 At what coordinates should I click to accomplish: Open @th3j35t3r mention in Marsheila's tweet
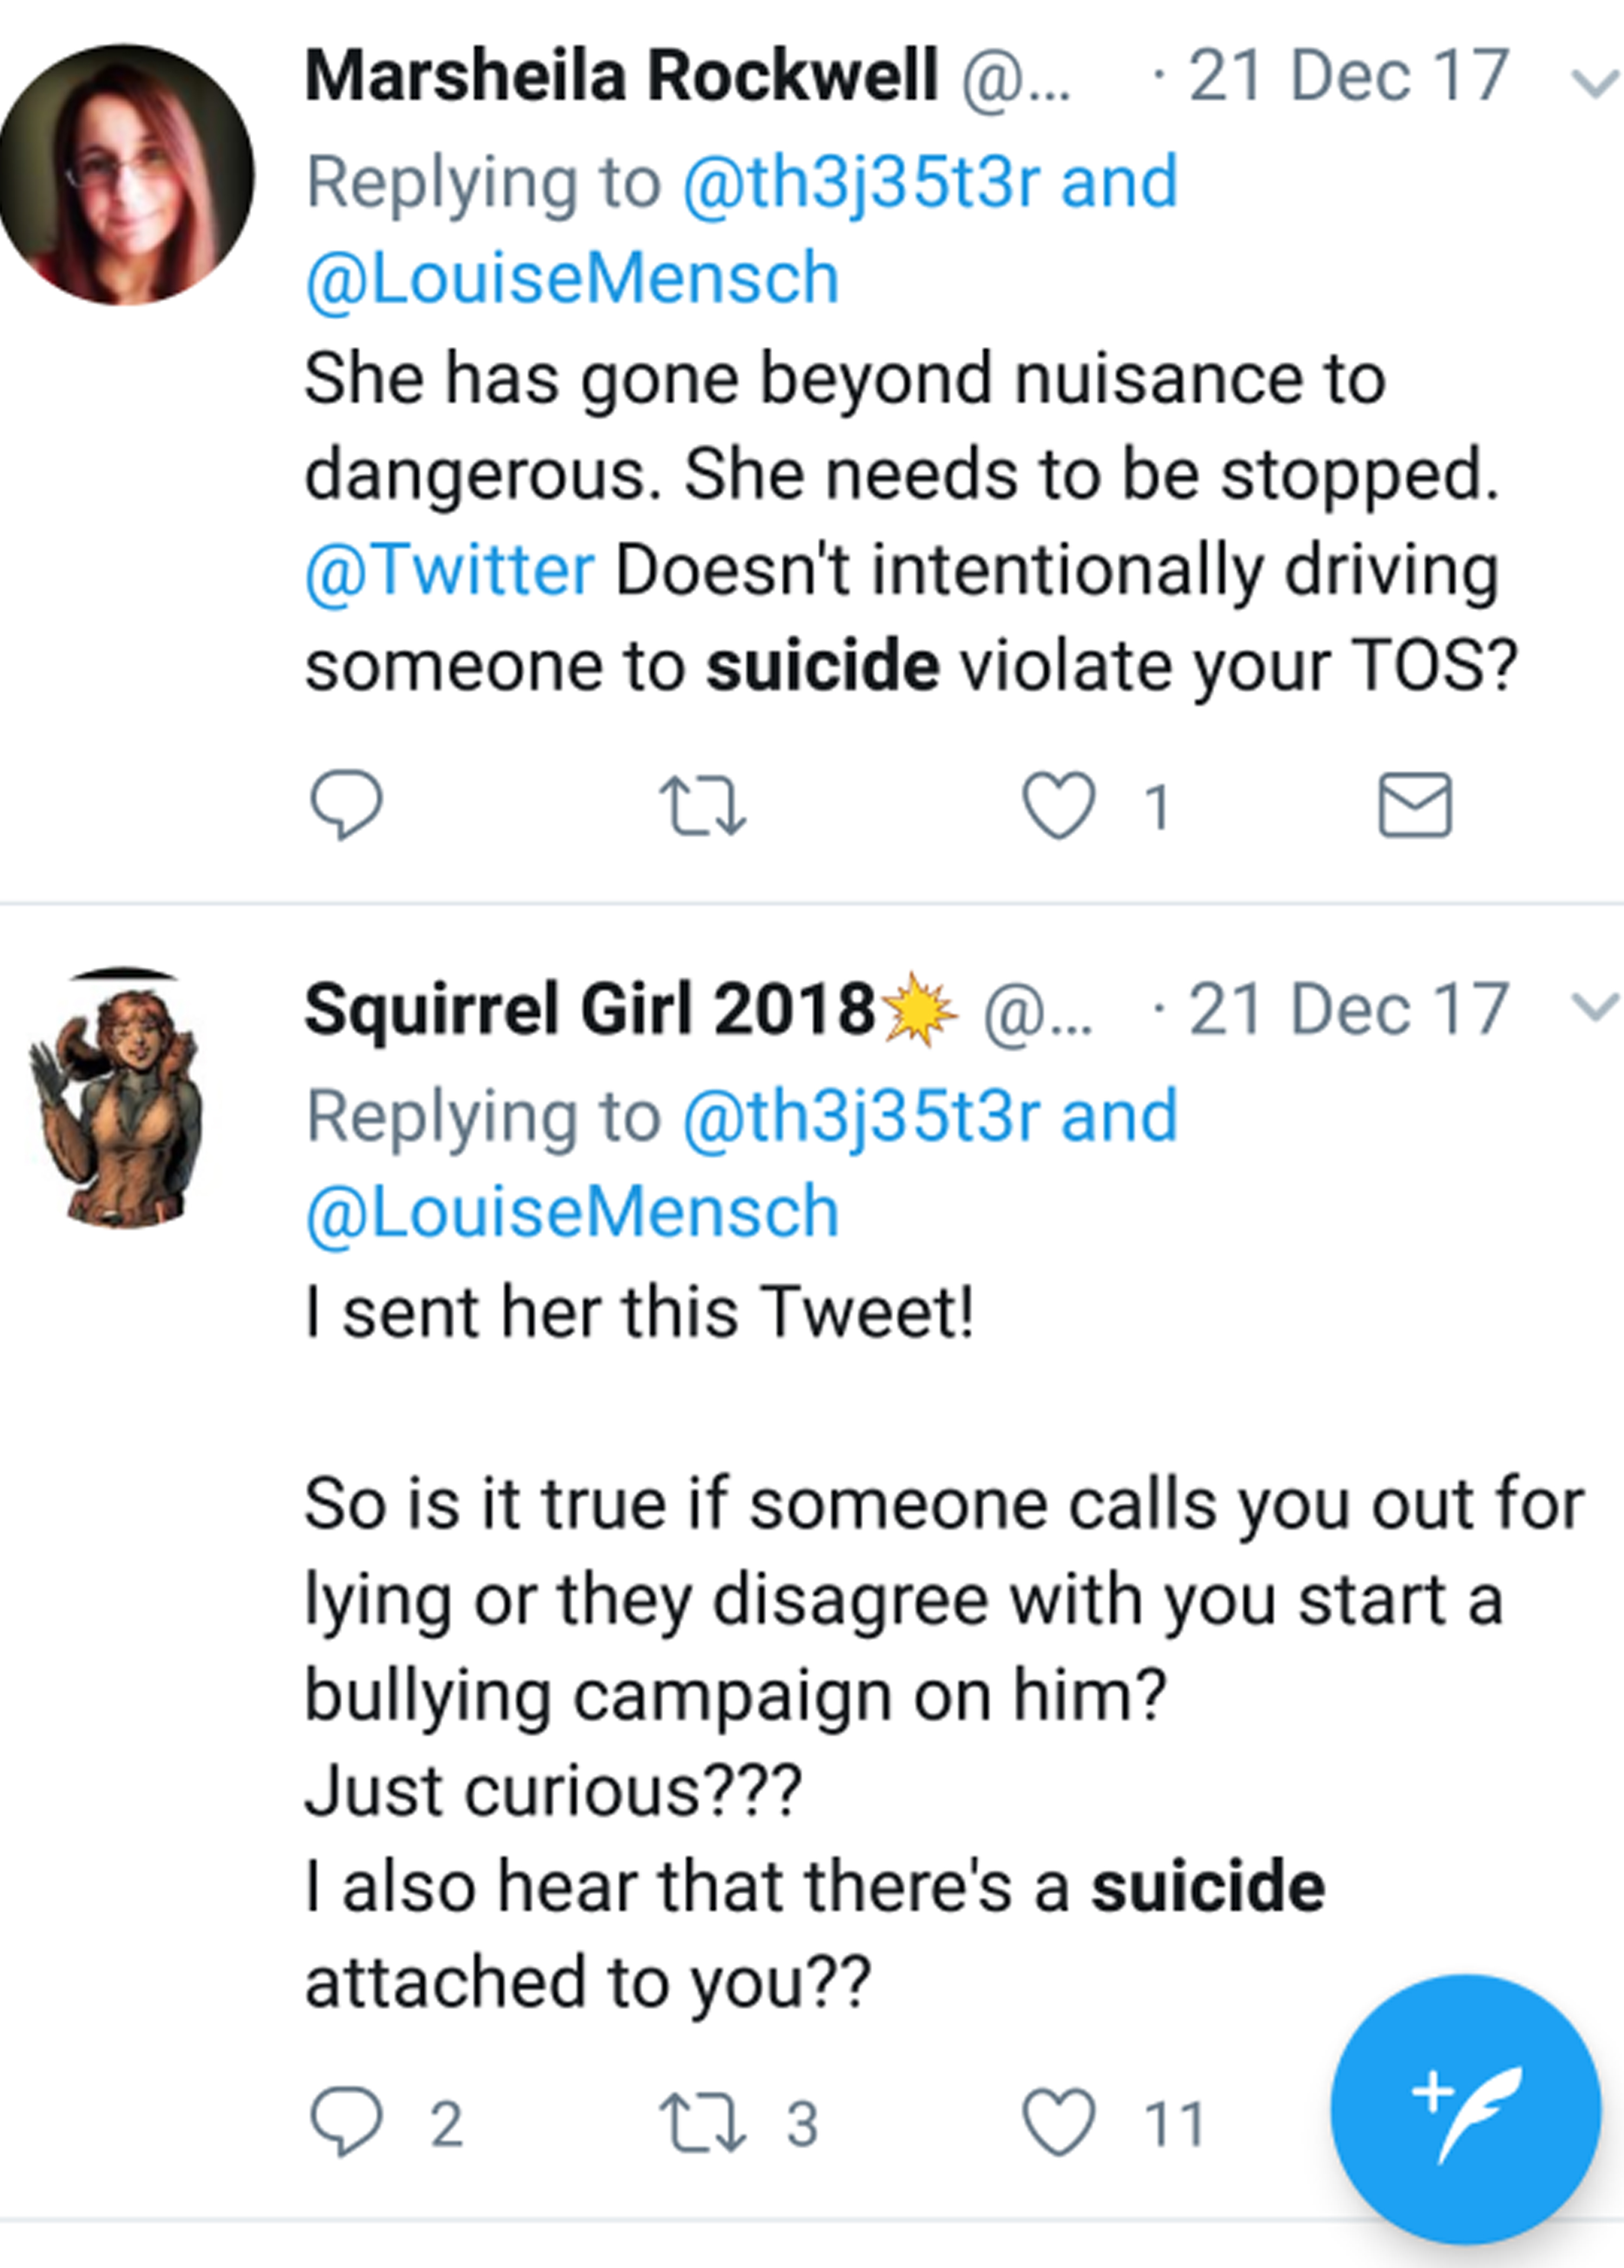pos(861,183)
